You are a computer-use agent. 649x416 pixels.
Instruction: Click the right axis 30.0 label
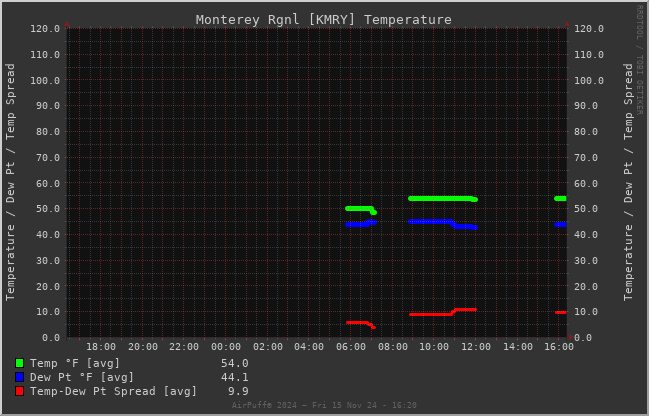click(586, 261)
